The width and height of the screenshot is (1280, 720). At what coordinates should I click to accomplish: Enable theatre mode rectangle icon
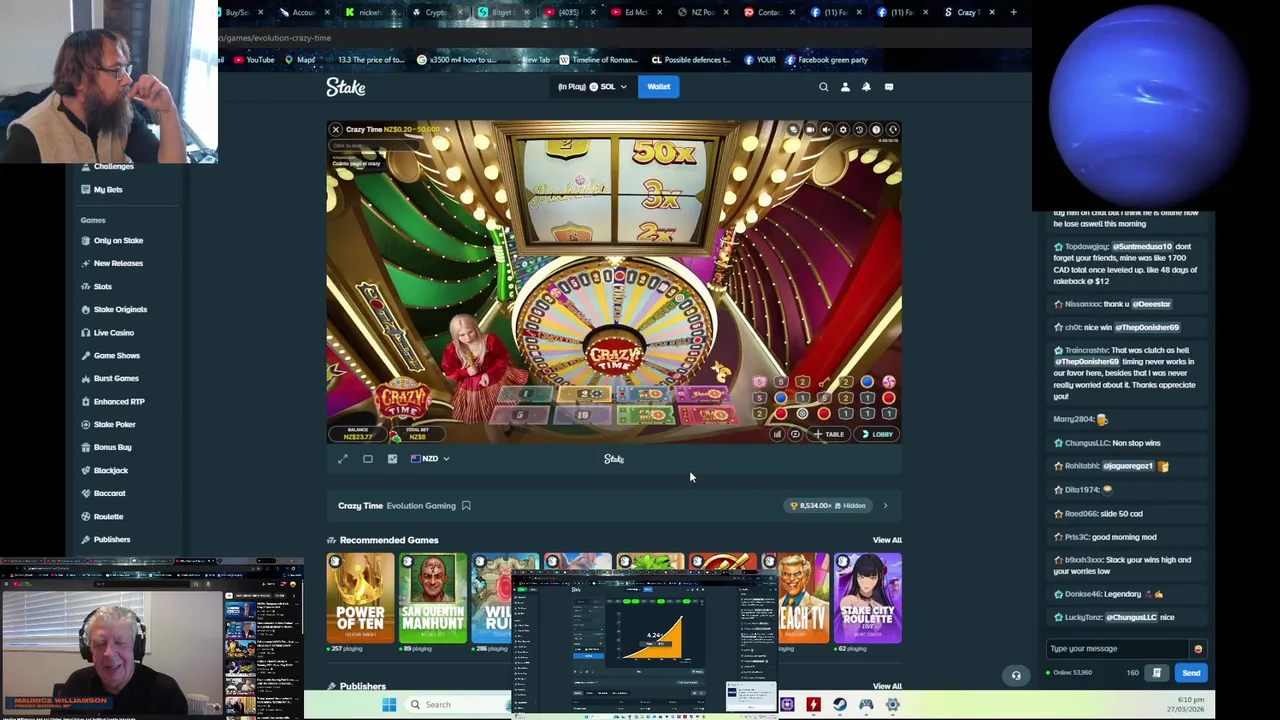pos(368,459)
